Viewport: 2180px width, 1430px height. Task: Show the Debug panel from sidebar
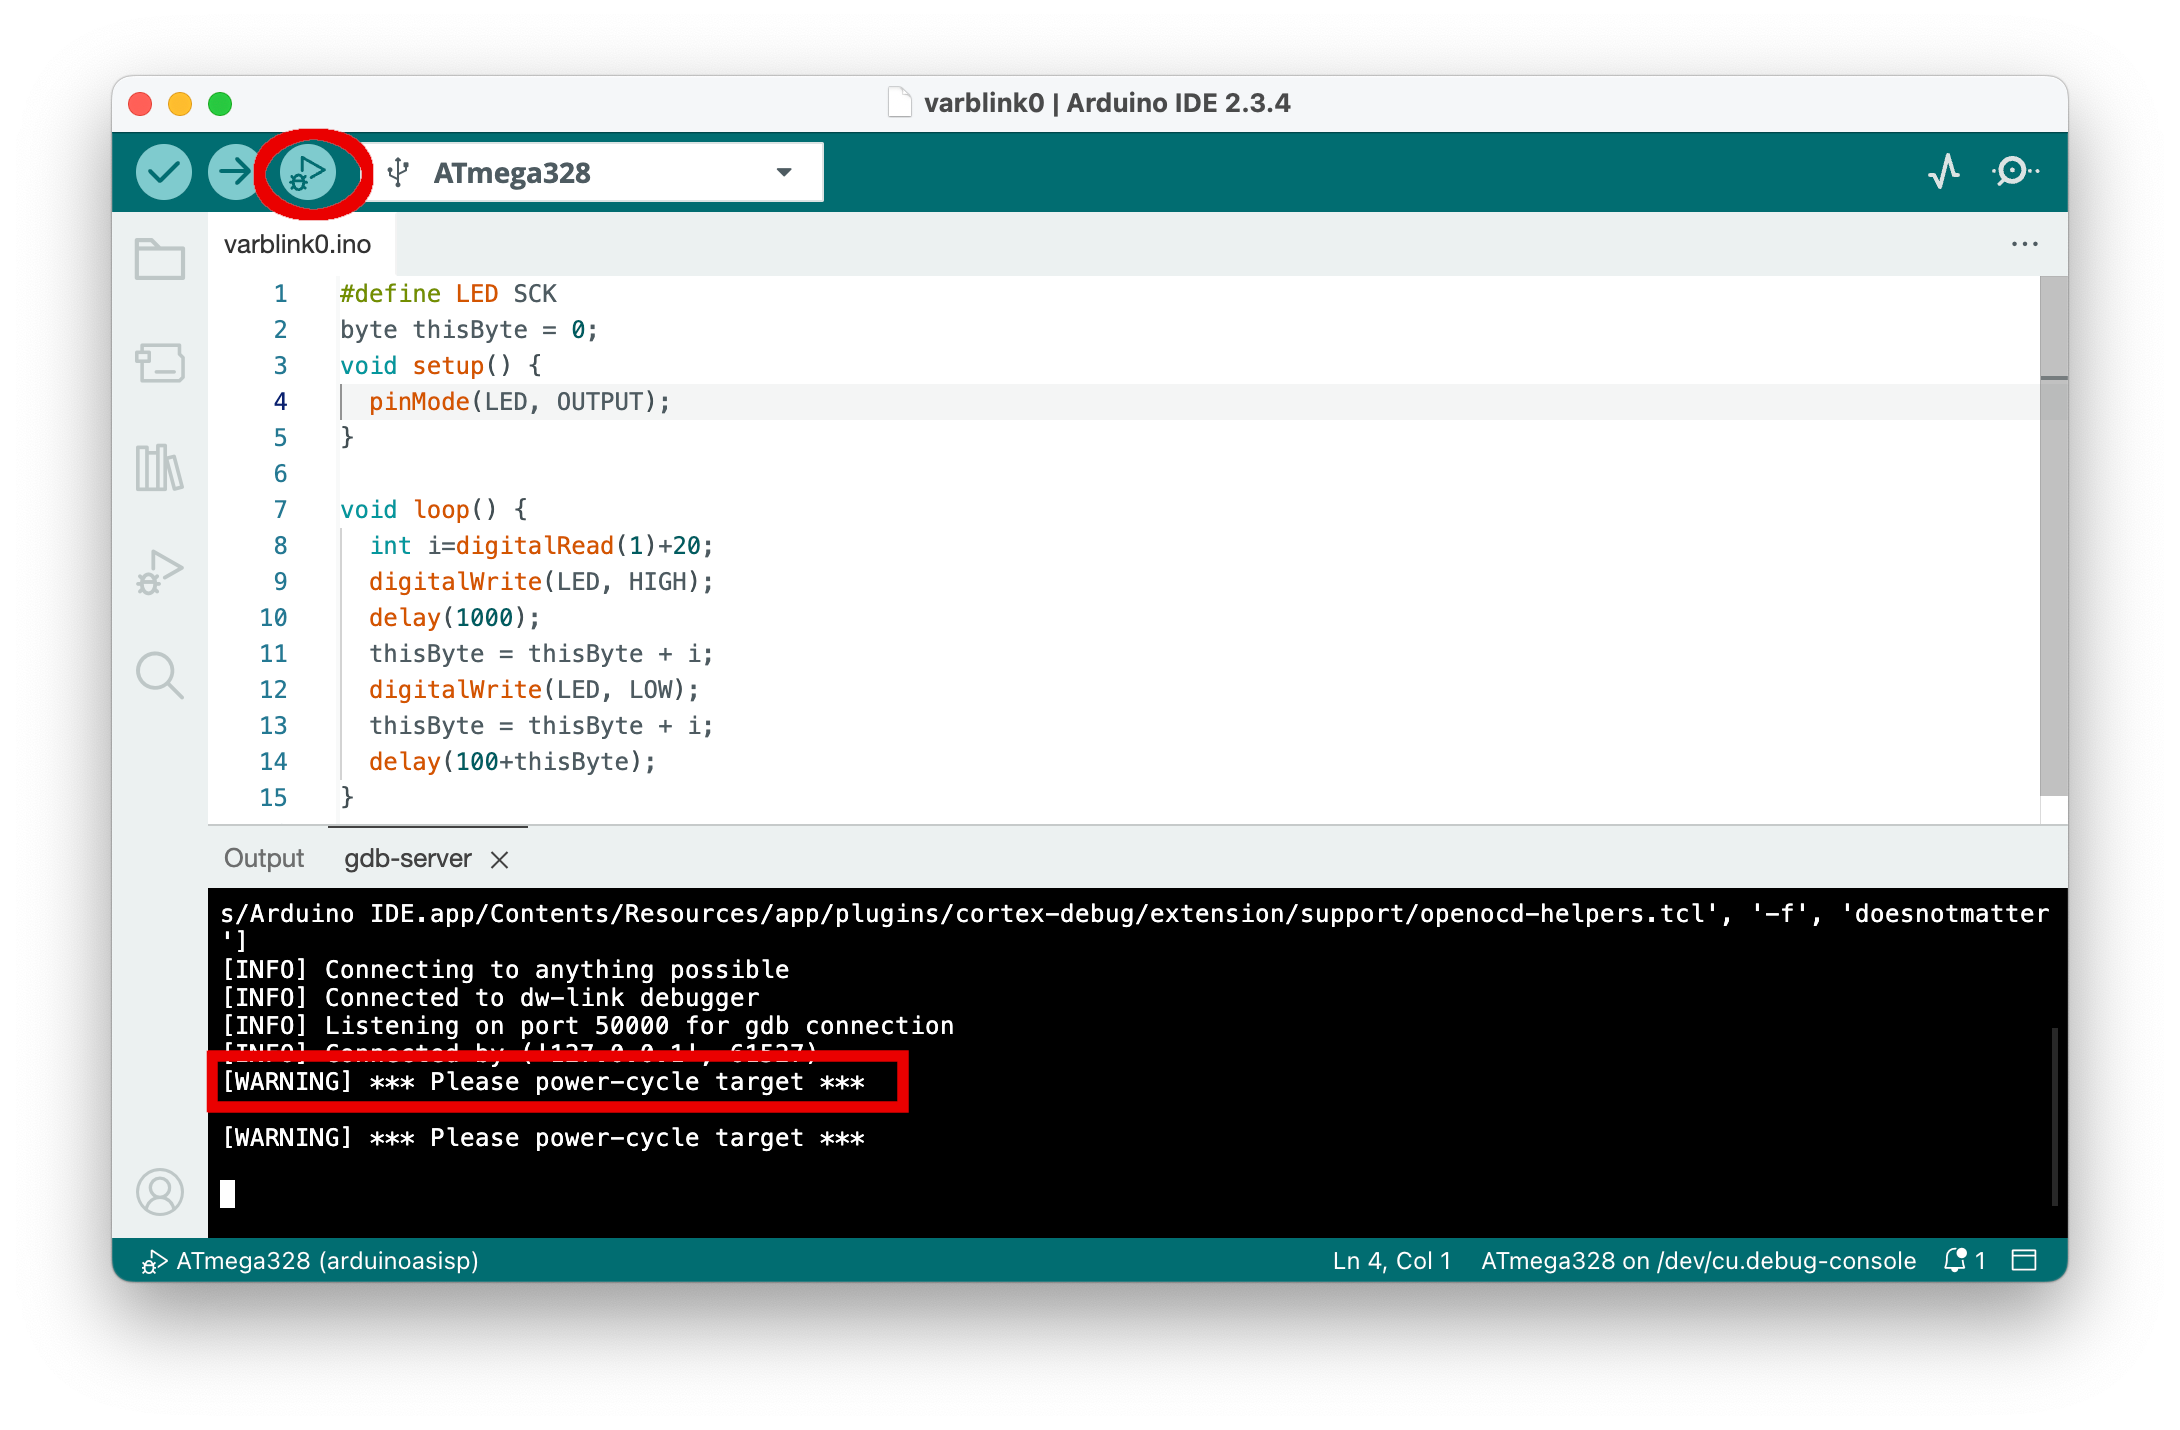point(160,572)
